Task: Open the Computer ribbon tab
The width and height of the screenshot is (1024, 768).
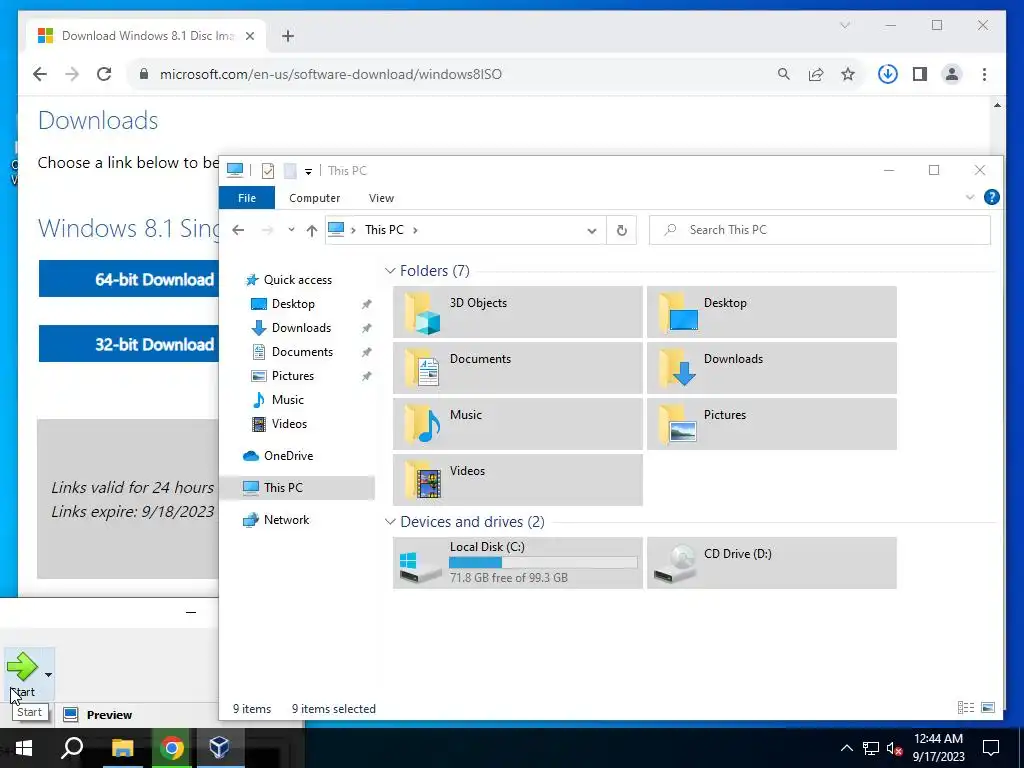Action: (314, 198)
